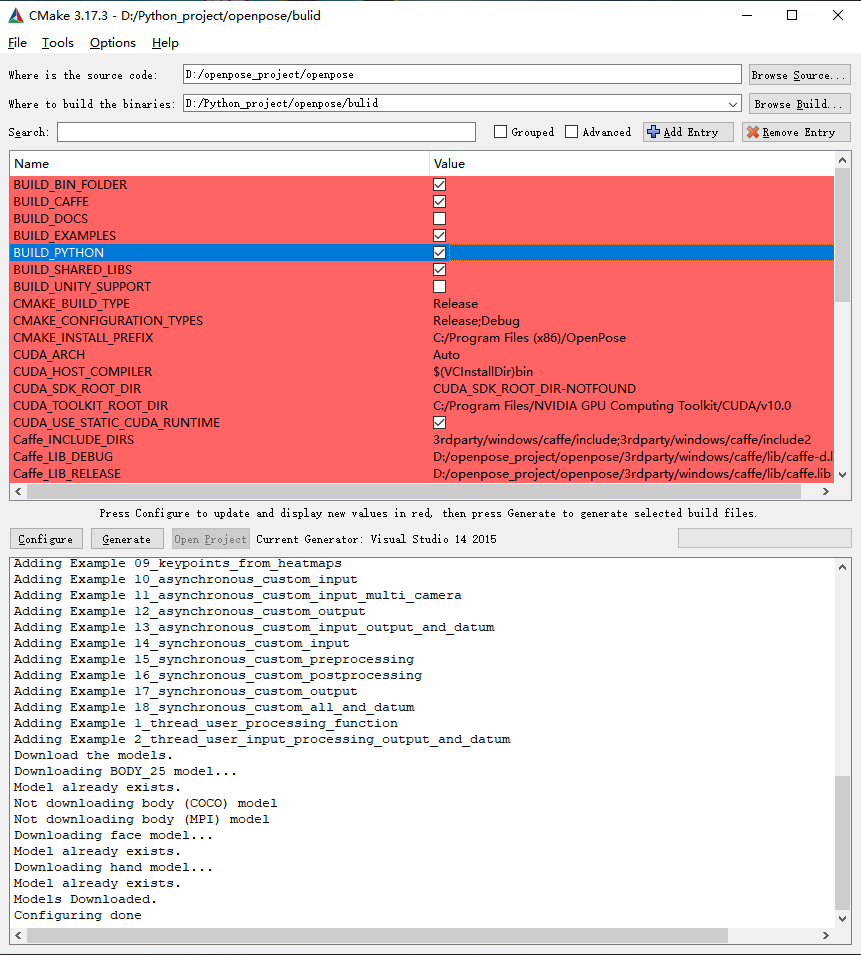
Task: Click the CMake triangle logo in the title bar
Action: click(x=14, y=15)
